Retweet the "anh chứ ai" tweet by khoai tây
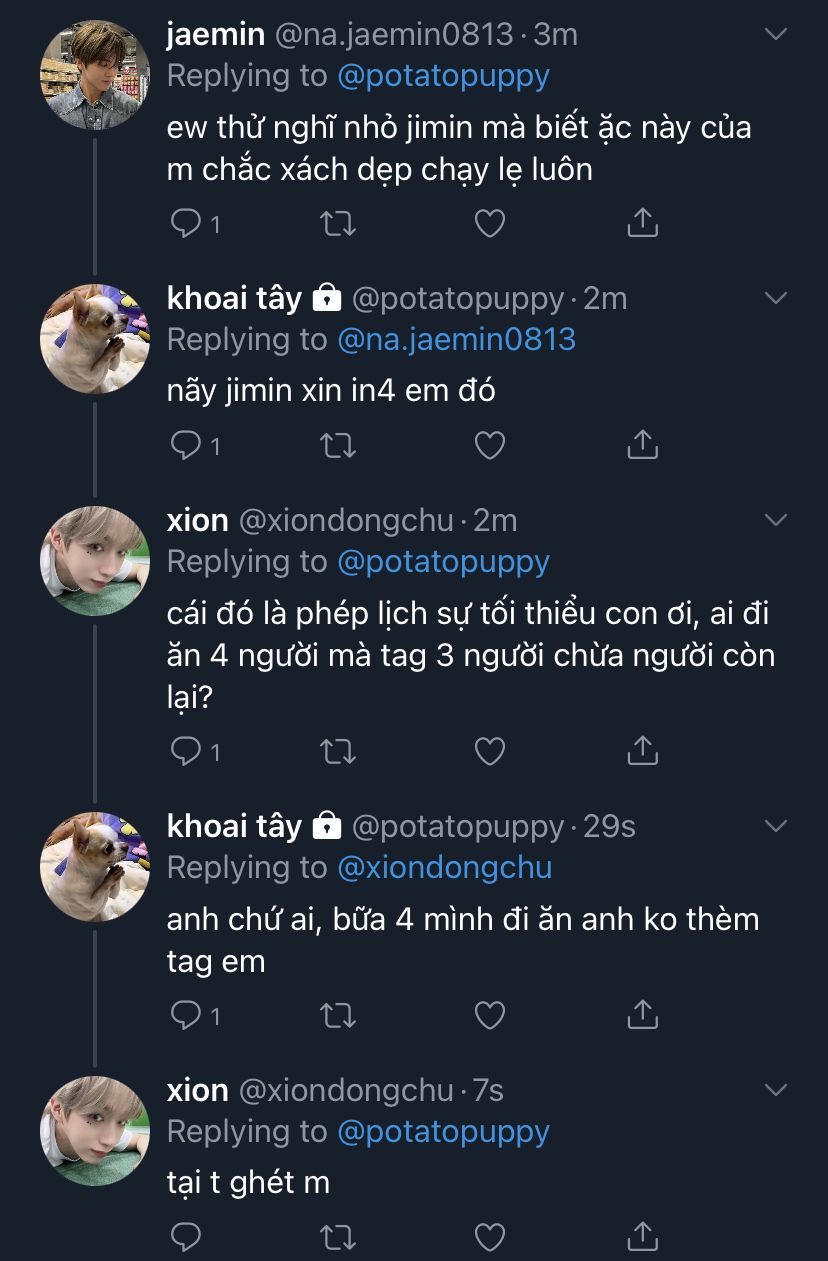The width and height of the screenshot is (828, 1261). pyautogui.click(x=338, y=1016)
